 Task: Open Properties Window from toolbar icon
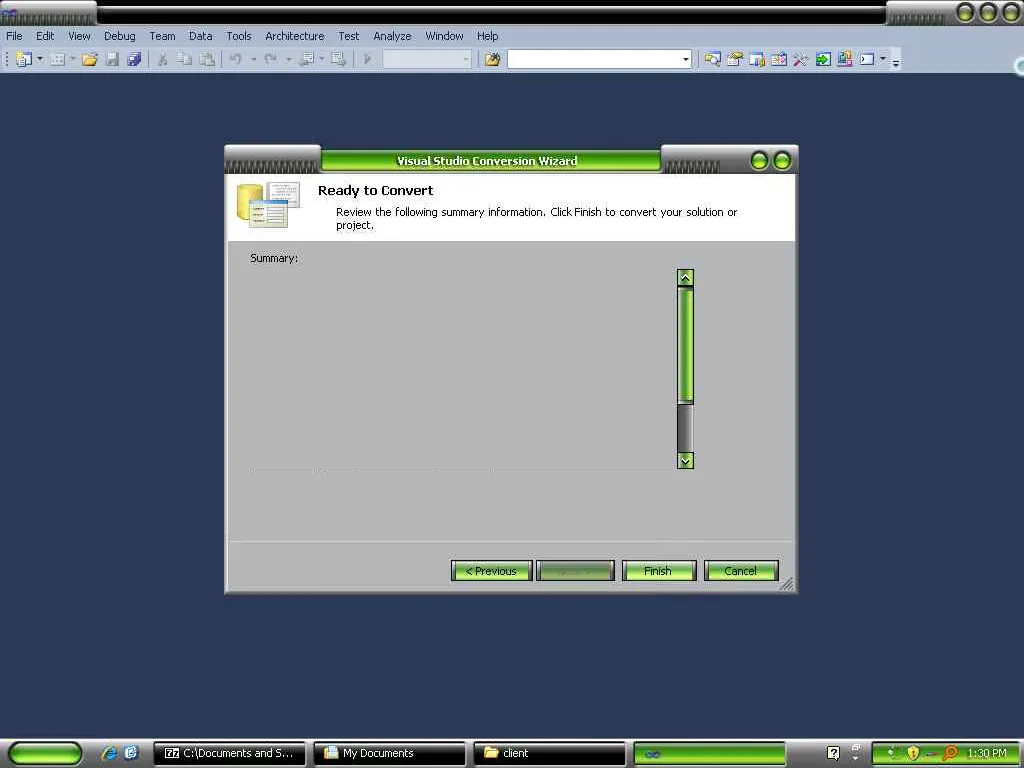pos(735,59)
